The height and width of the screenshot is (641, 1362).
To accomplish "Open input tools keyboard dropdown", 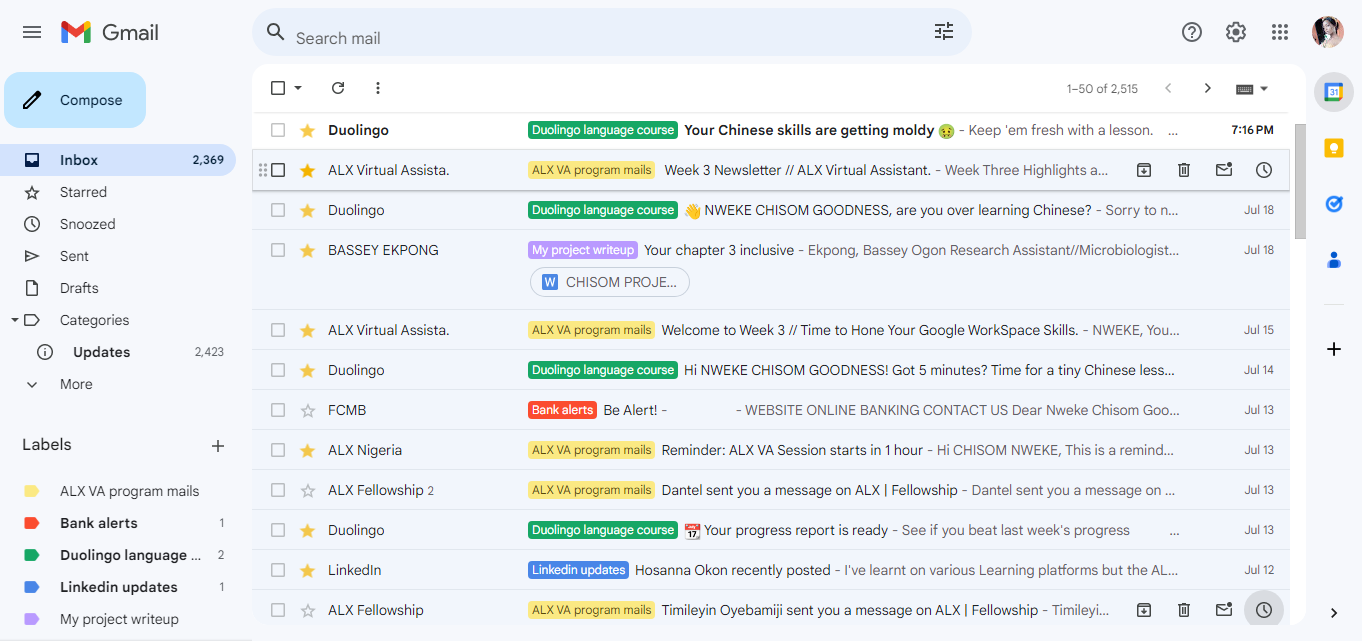I will pos(1252,88).
